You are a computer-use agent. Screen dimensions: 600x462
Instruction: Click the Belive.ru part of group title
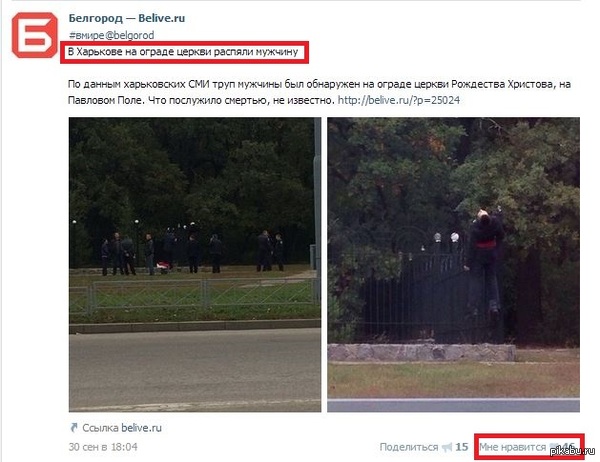(x=161, y=18)
